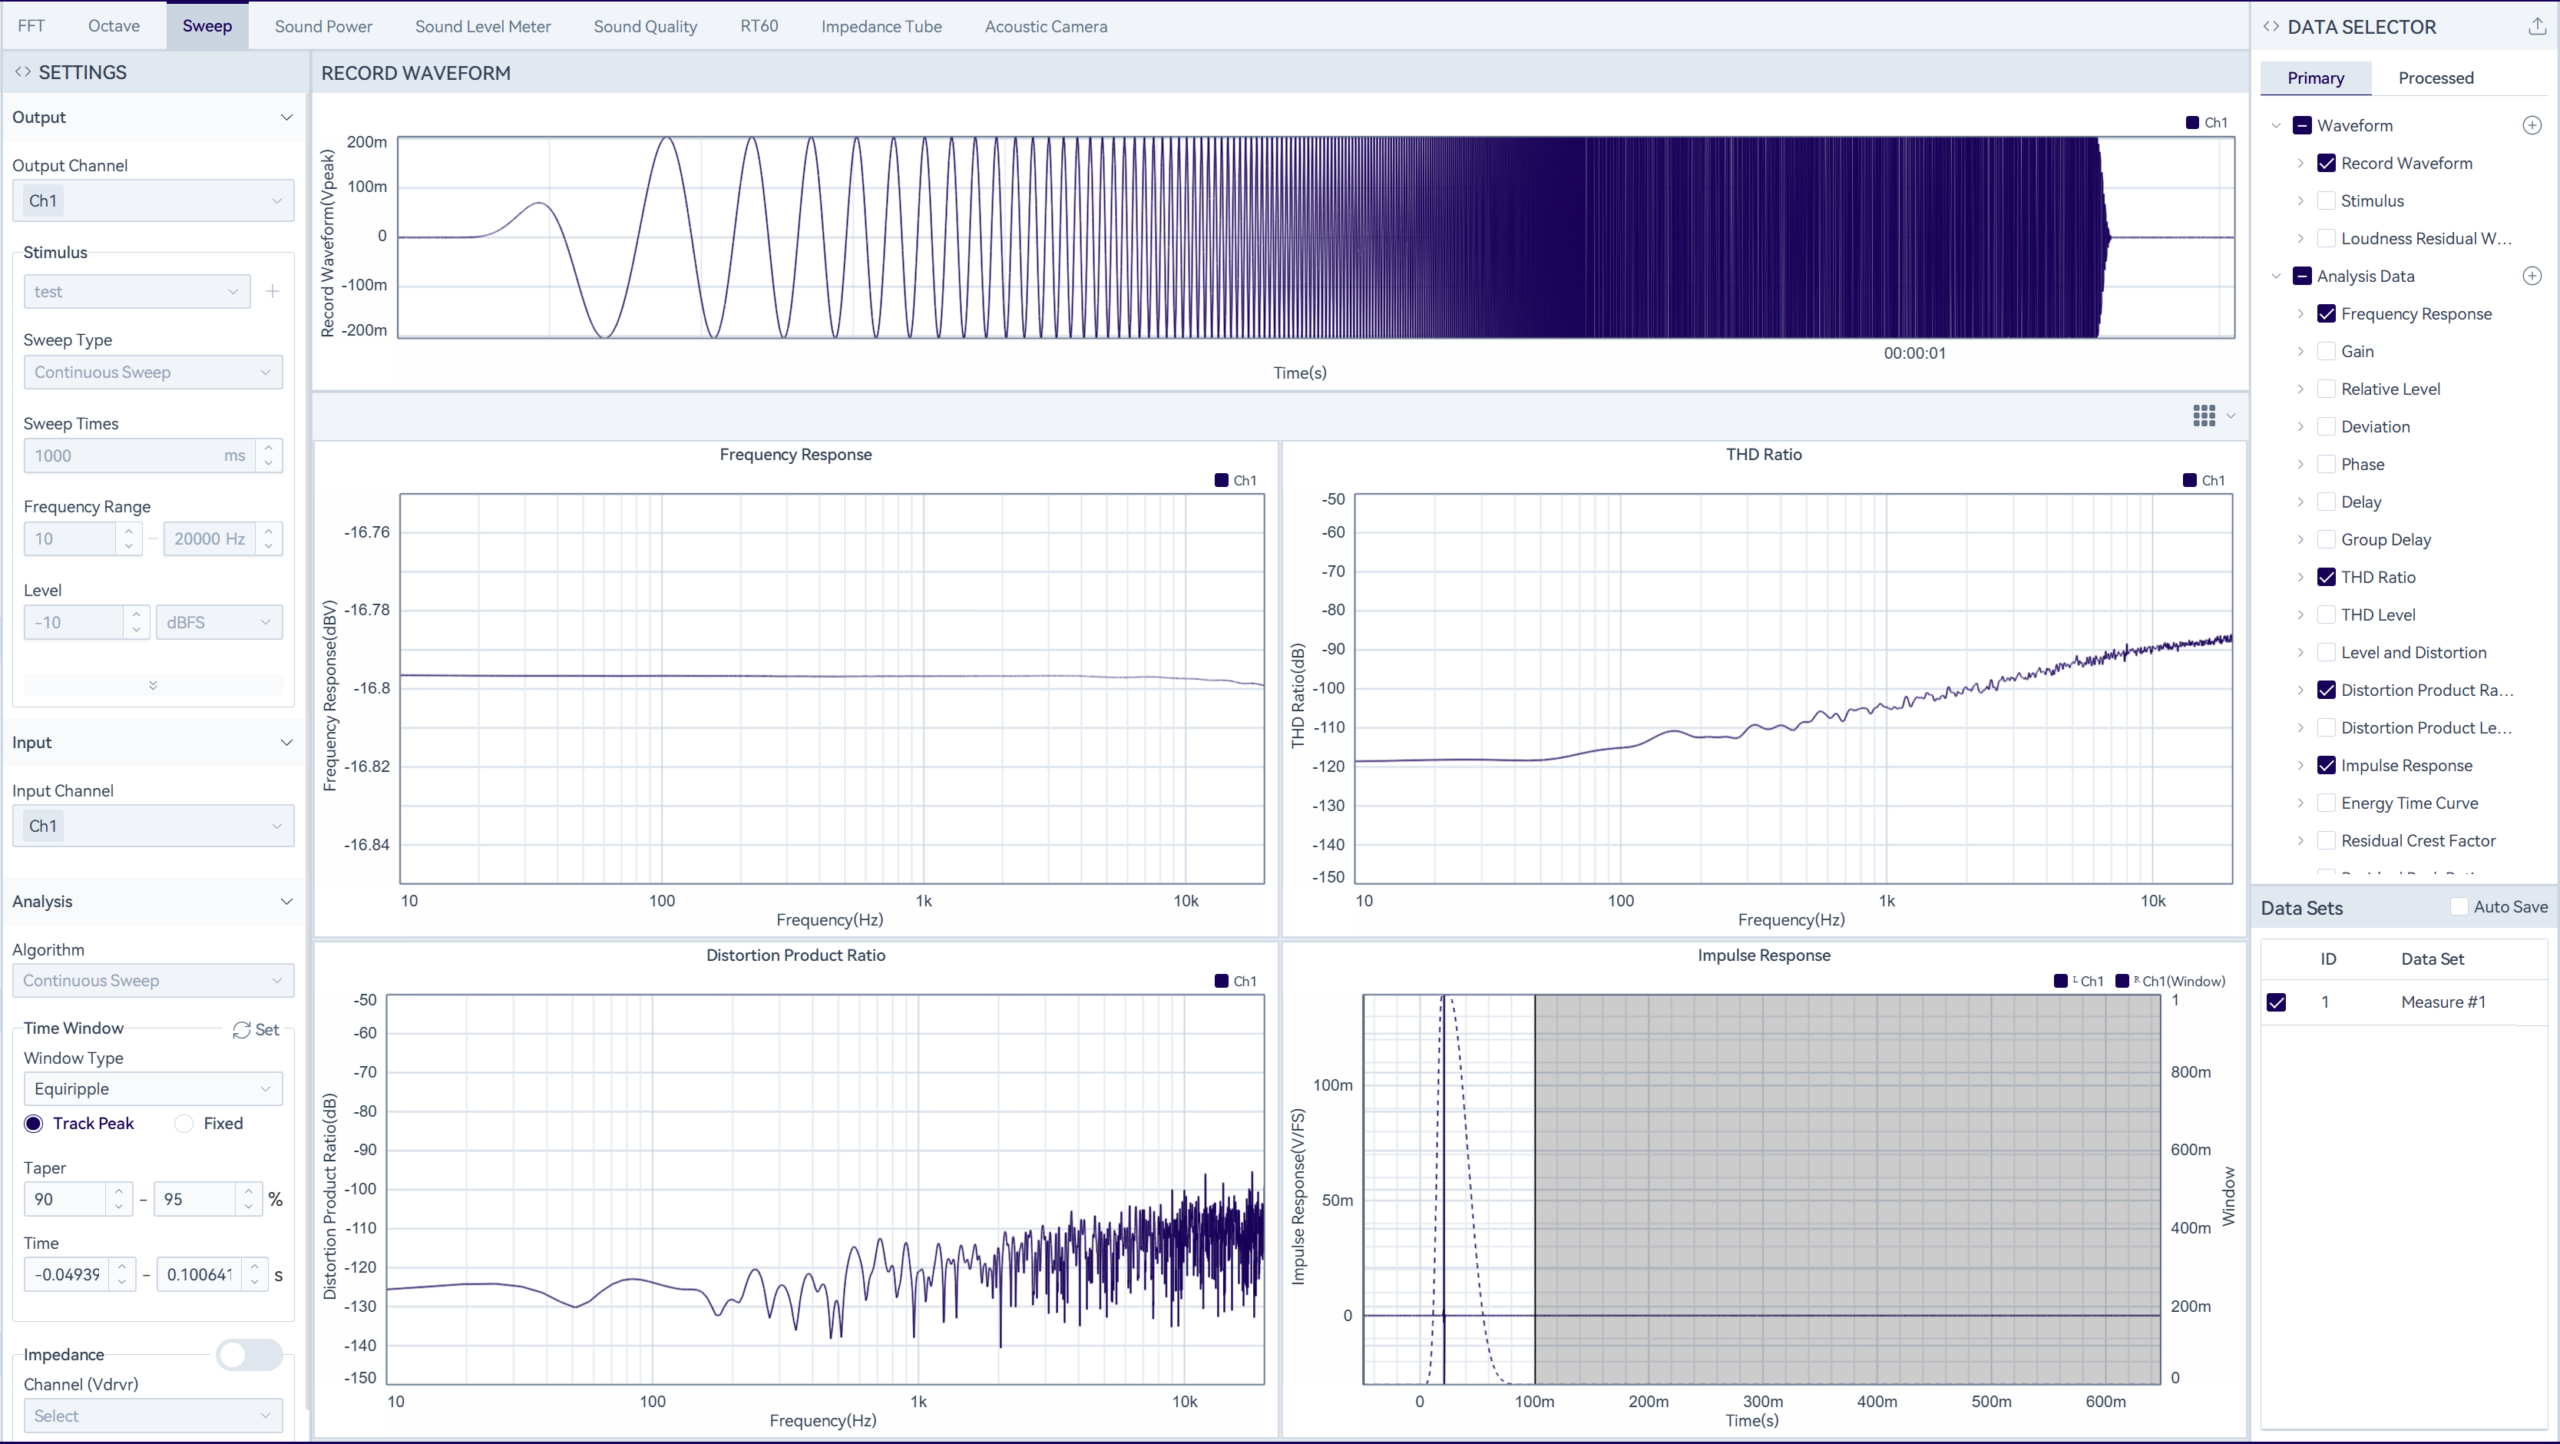Open the chart grid layout icon

coord(2204,416)
